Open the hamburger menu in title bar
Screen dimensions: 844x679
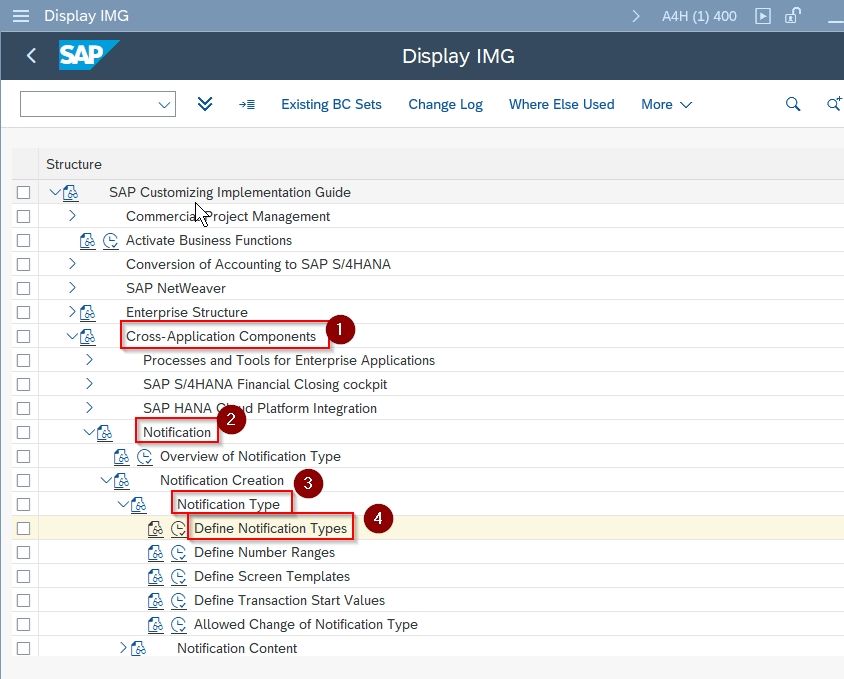(21, 16)
